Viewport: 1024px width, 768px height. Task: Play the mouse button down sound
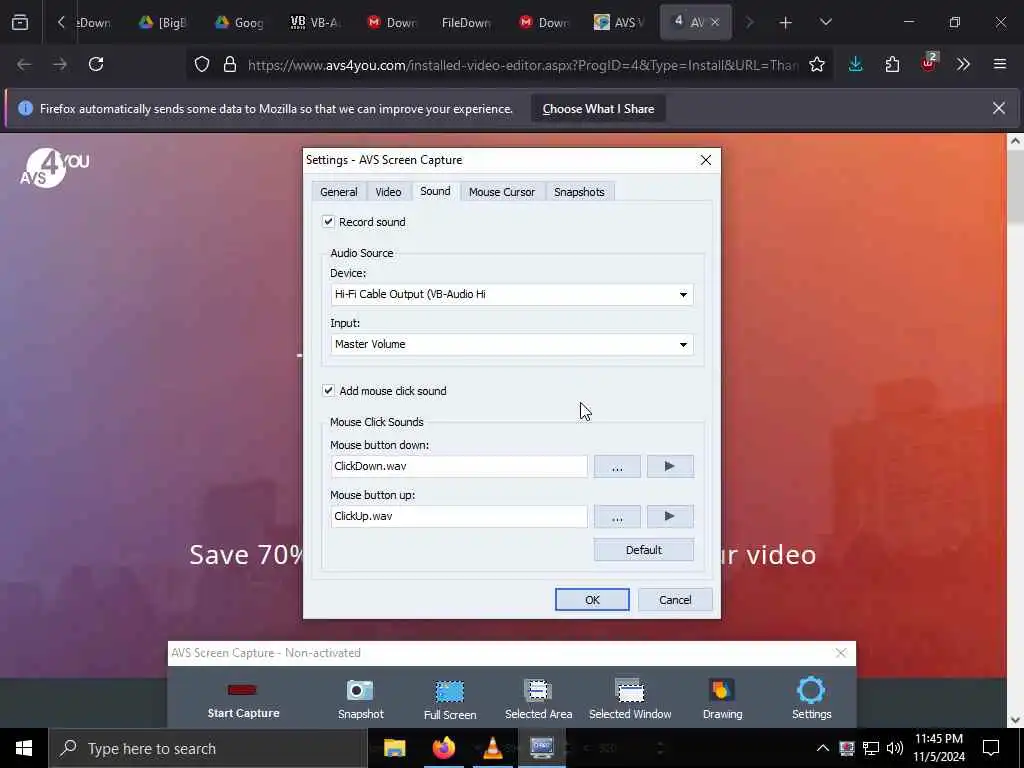click(670, 466)
